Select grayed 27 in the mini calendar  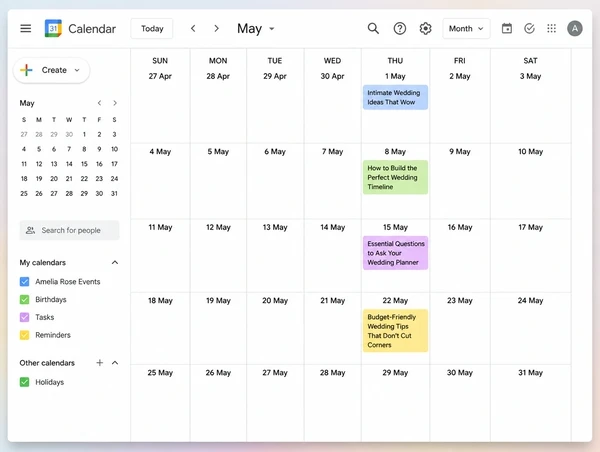click(x=24, y=134)
